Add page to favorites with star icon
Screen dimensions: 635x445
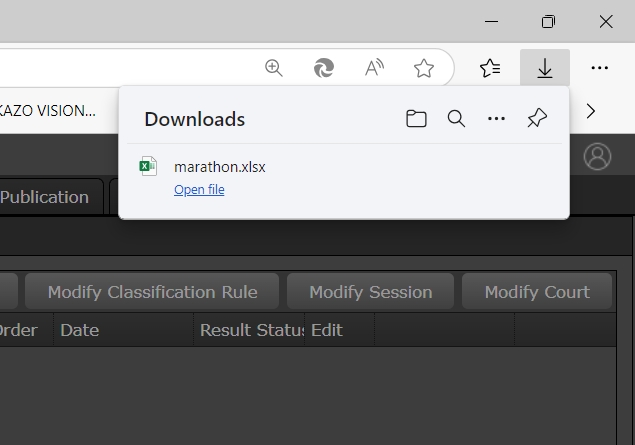click(x=424, y=68)
